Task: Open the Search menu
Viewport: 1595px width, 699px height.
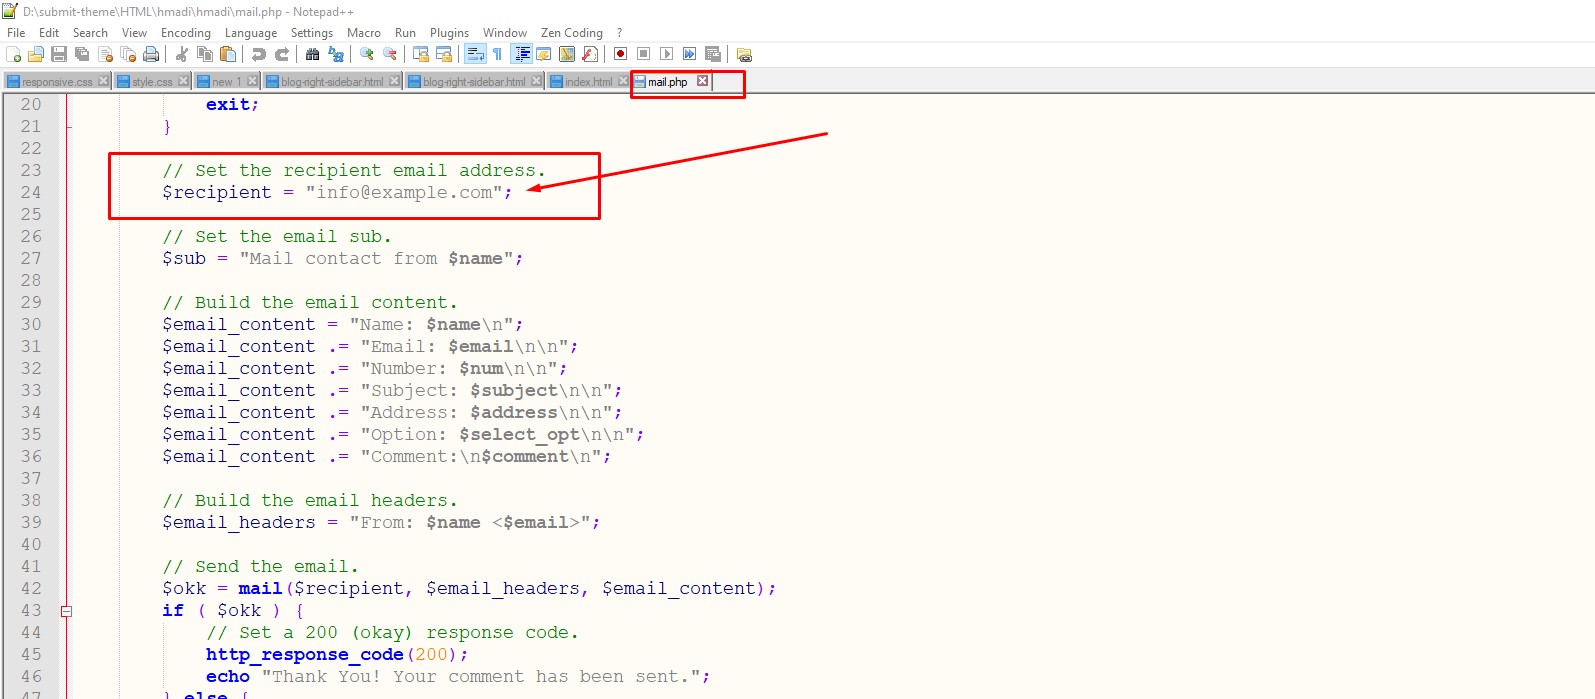Action: tap(90, 33)
